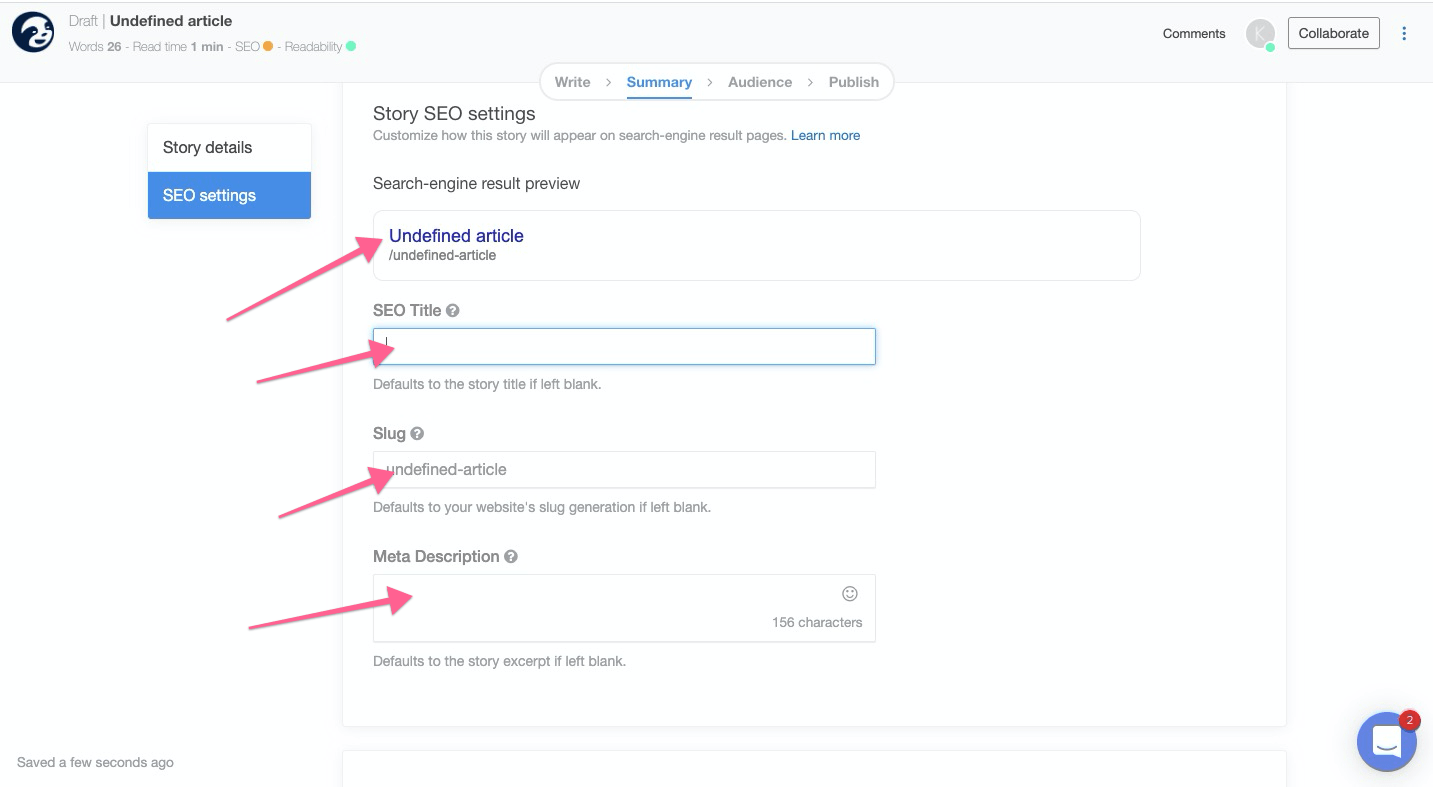Go to the Publish step
This screenshot has height=787, width=1433.
click(x=854, y=82)
